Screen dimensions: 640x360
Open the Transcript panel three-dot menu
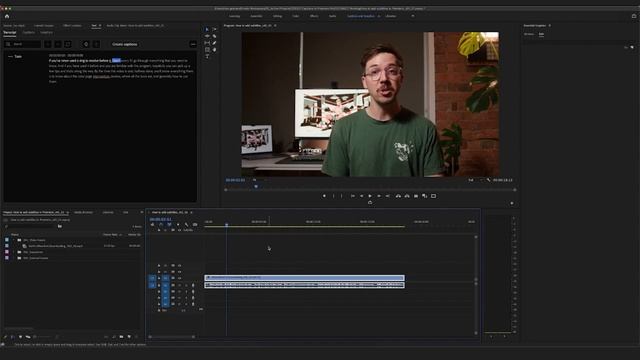pyautogui.click(x=193, y=44)
